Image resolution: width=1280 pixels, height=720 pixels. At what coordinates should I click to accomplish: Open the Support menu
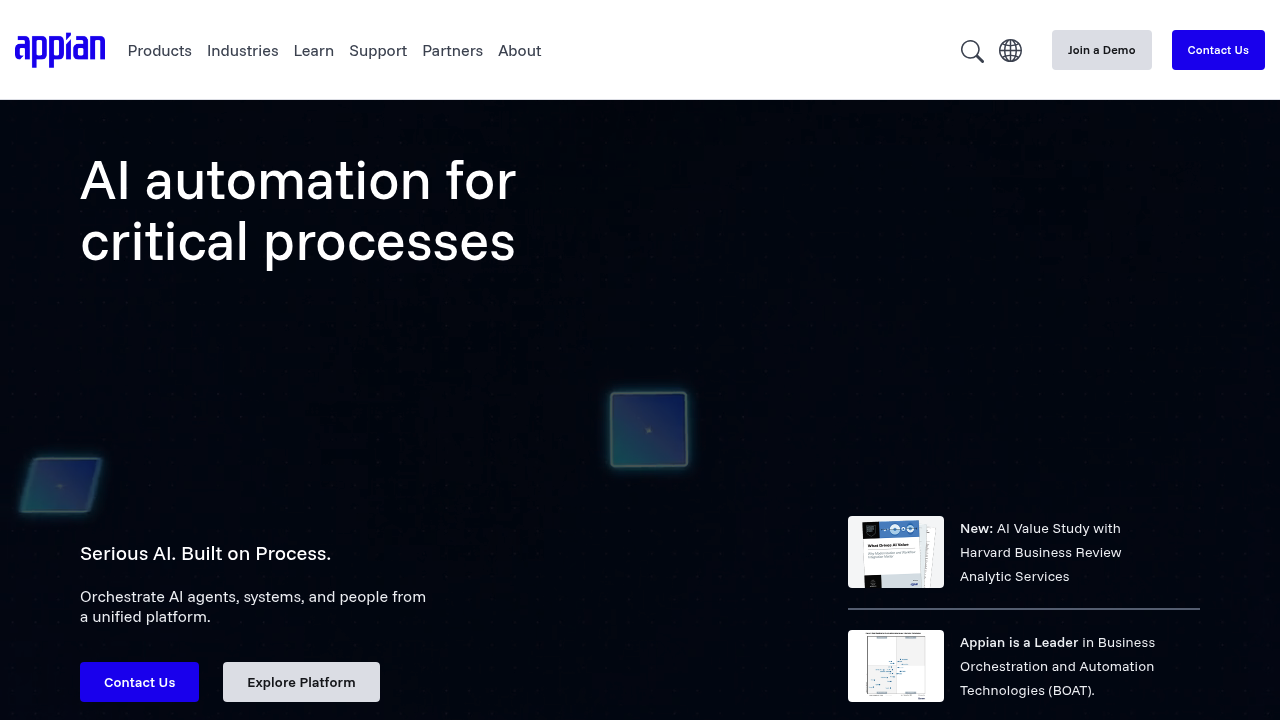pos(378,51)
